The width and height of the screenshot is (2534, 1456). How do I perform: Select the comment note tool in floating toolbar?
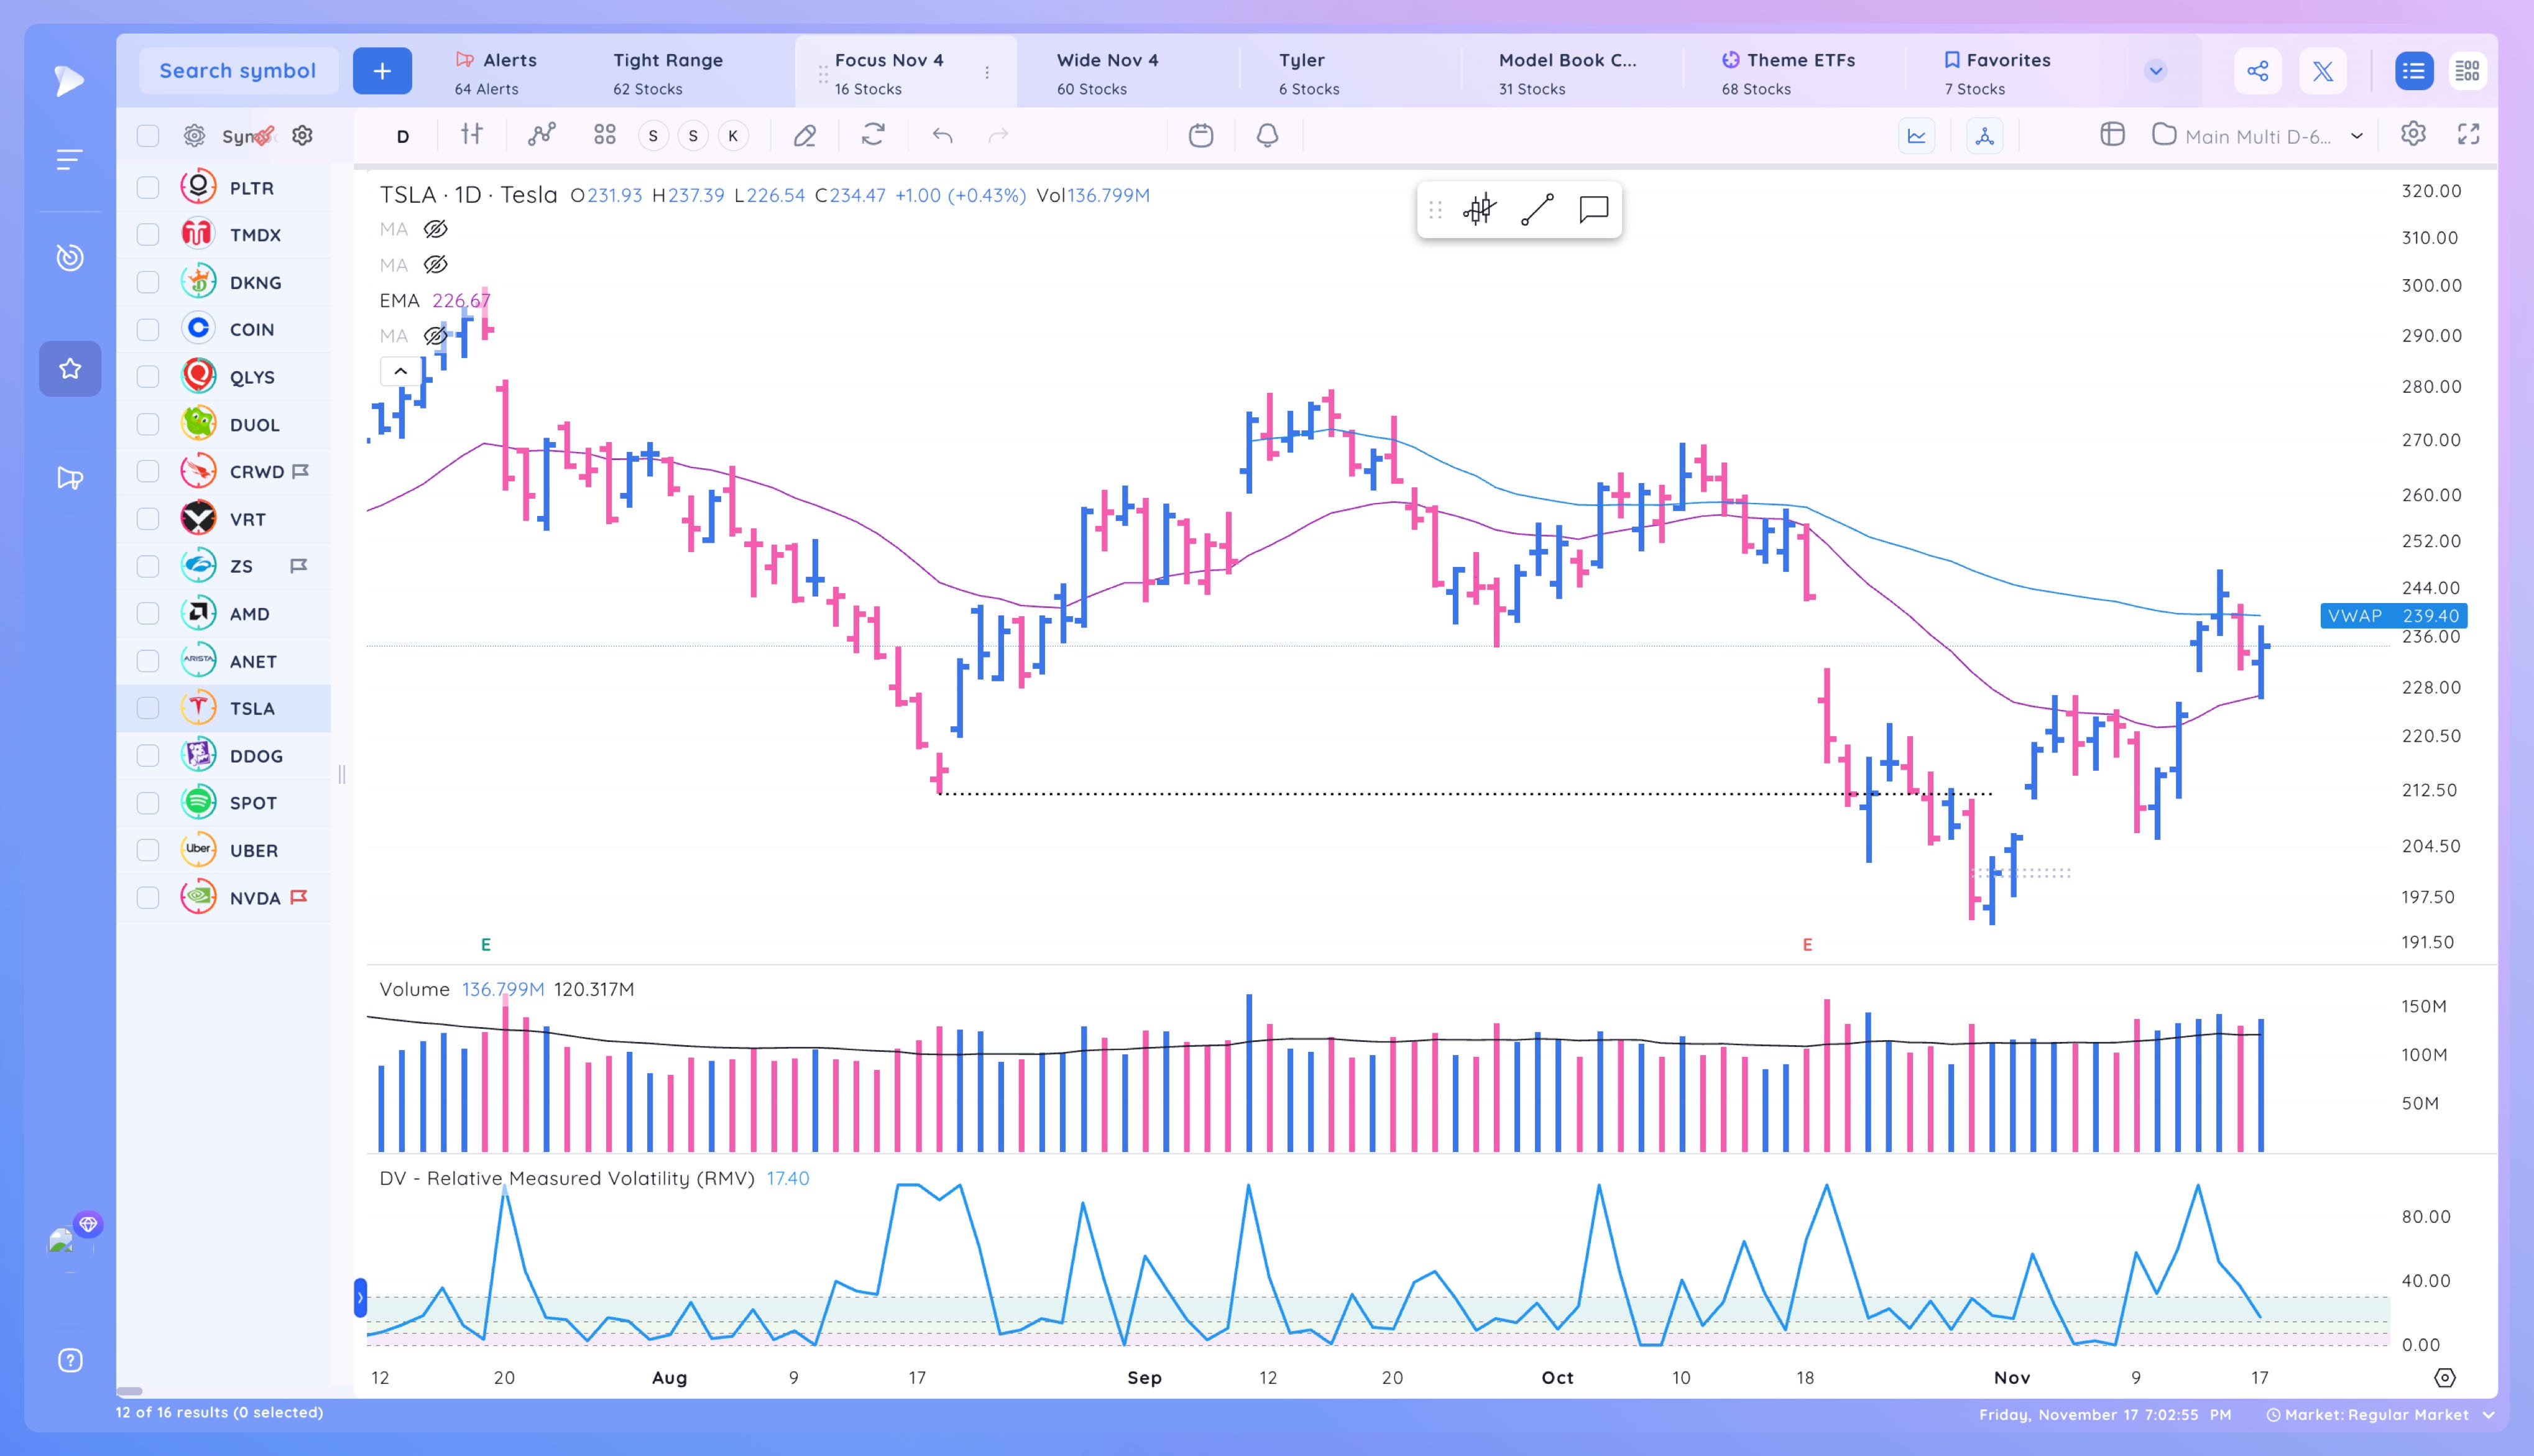coord(1593,209)
